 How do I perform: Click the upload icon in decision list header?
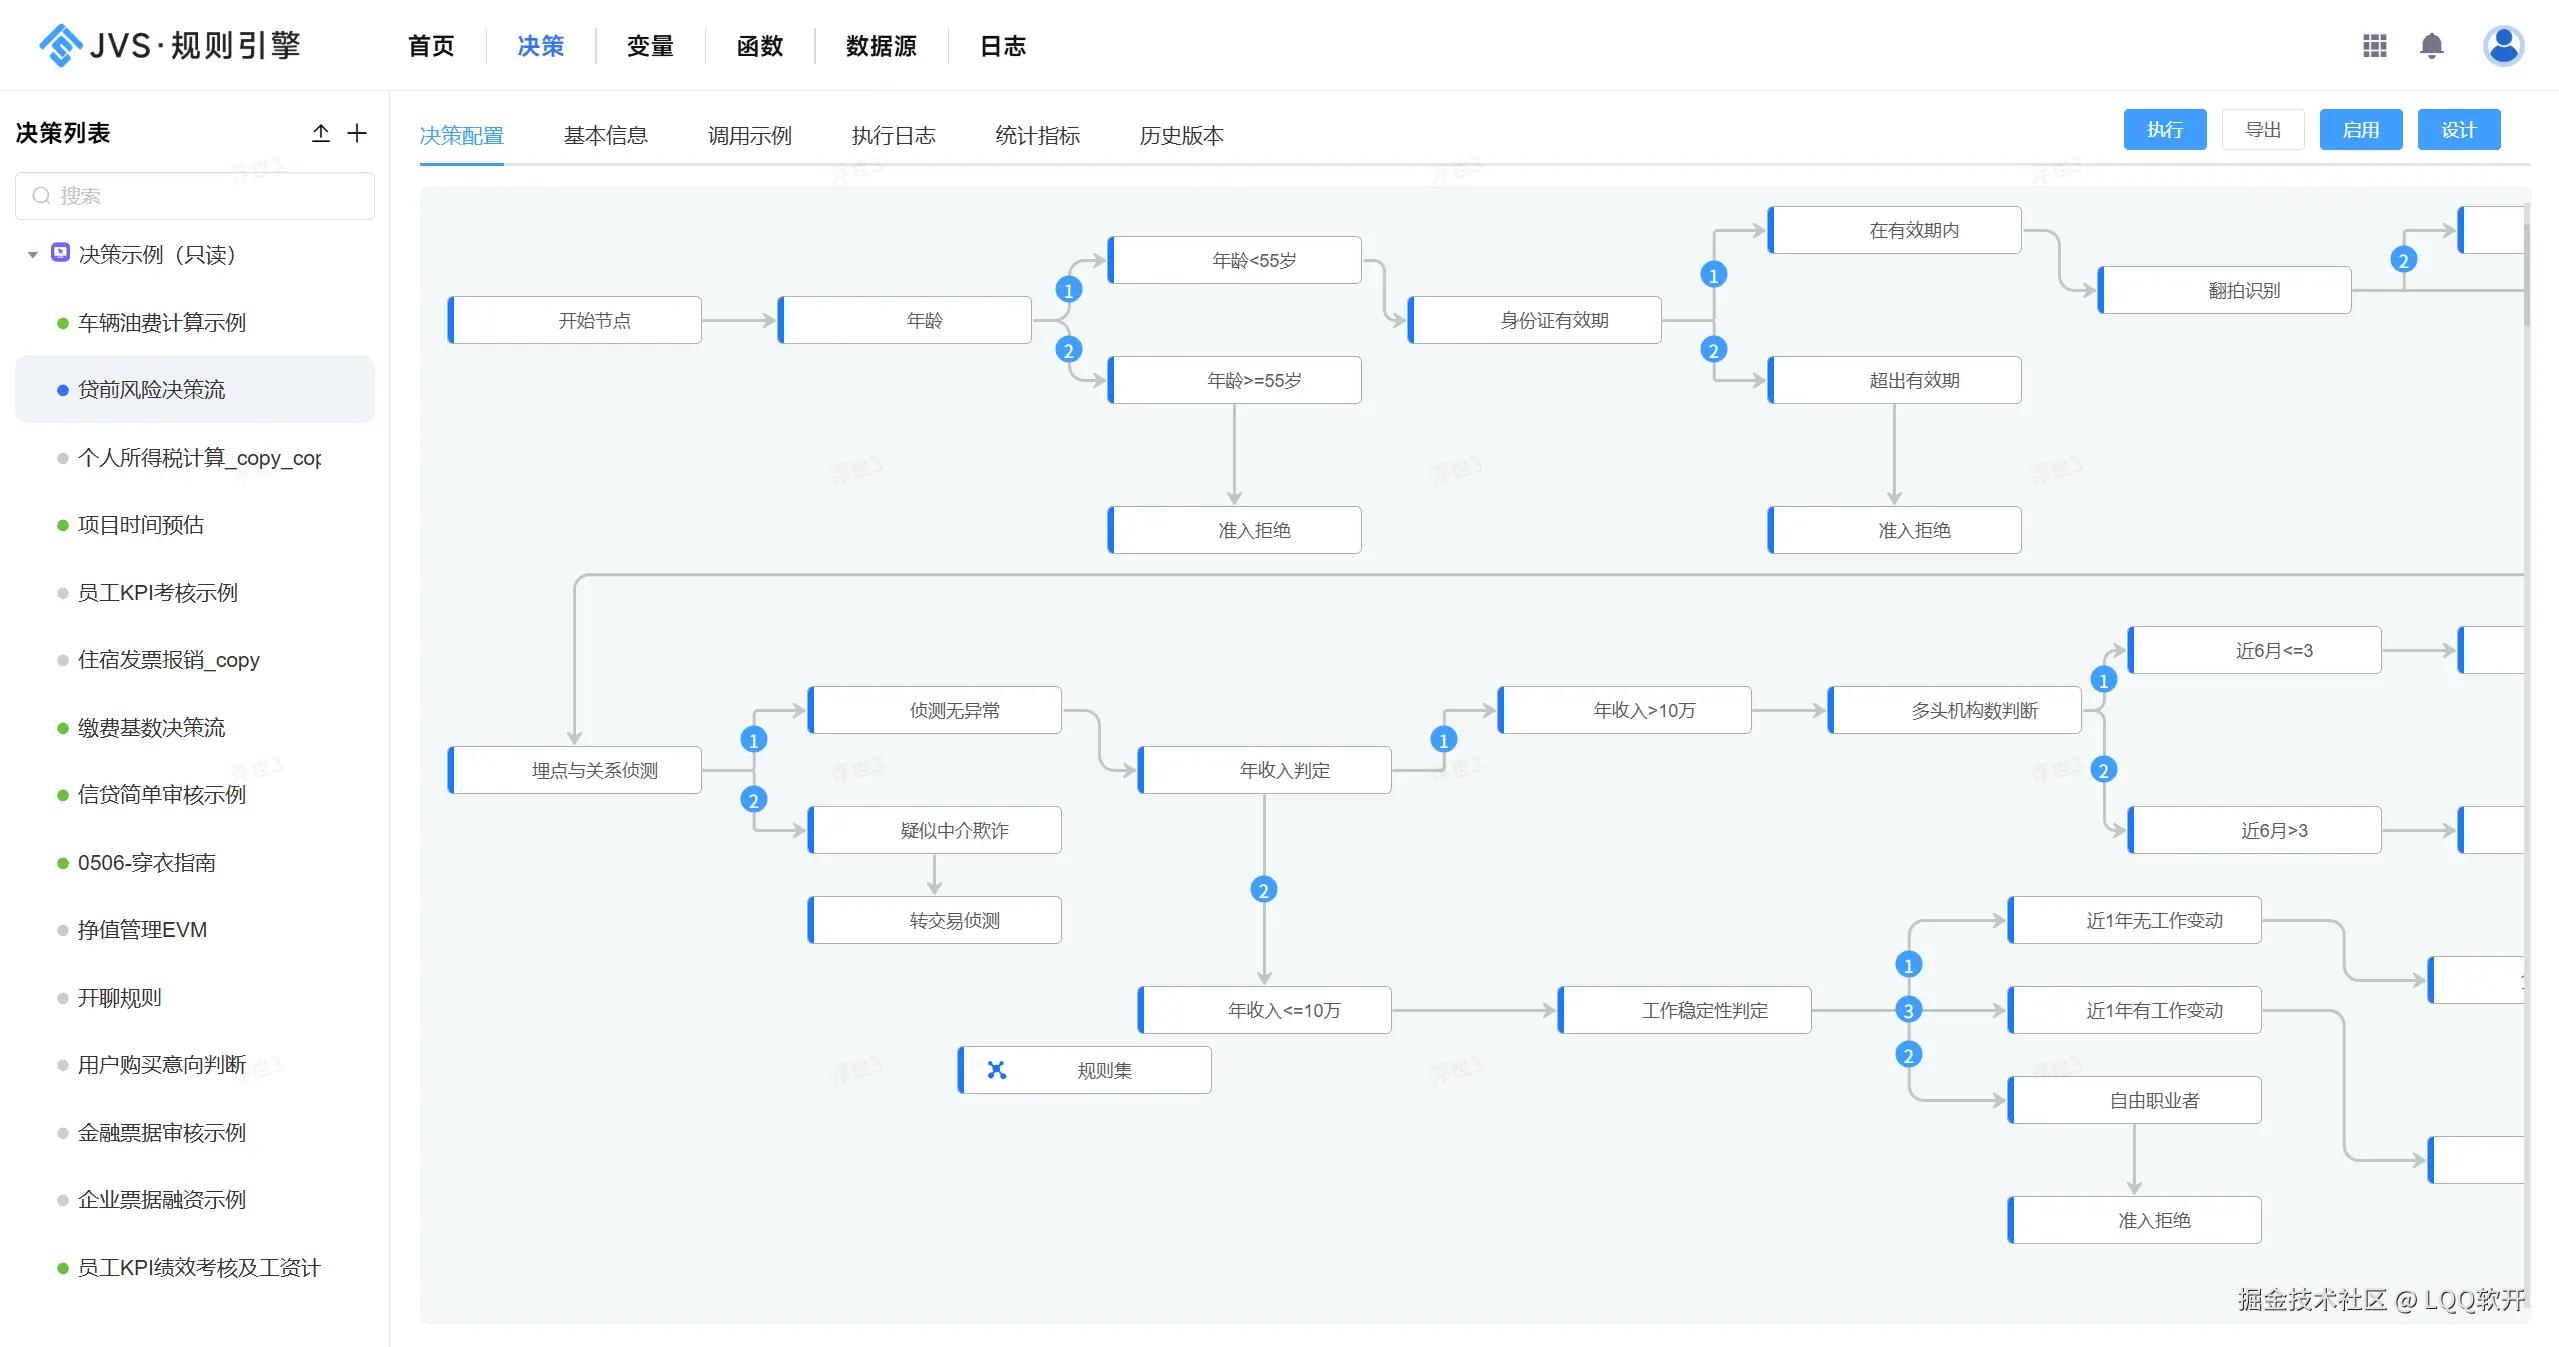[x=320, y=133]
